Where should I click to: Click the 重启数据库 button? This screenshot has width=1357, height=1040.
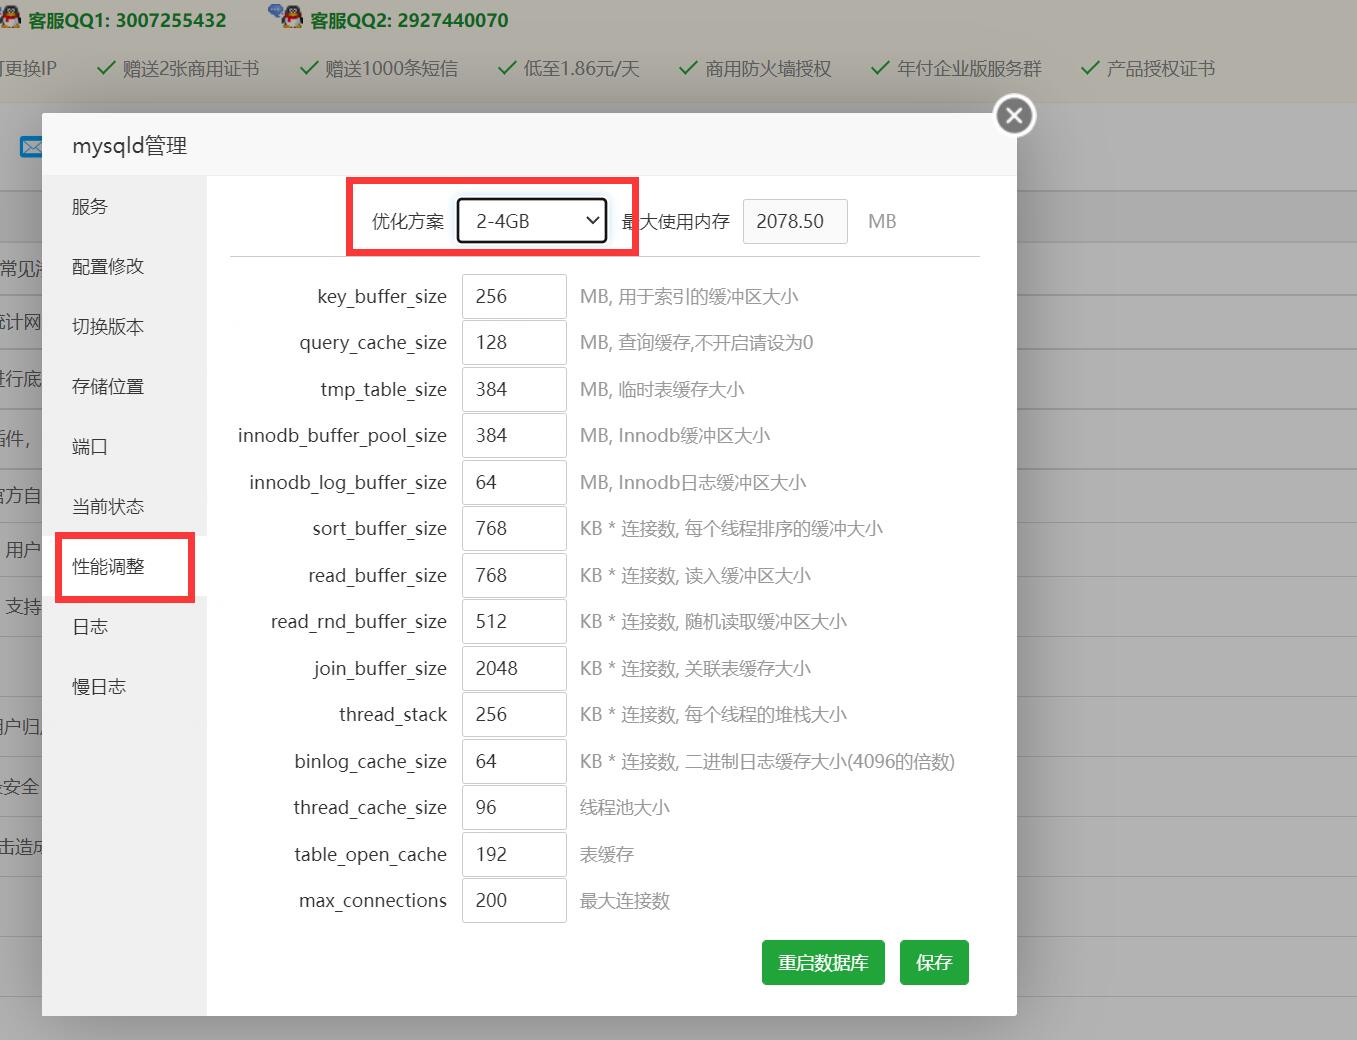822,963
